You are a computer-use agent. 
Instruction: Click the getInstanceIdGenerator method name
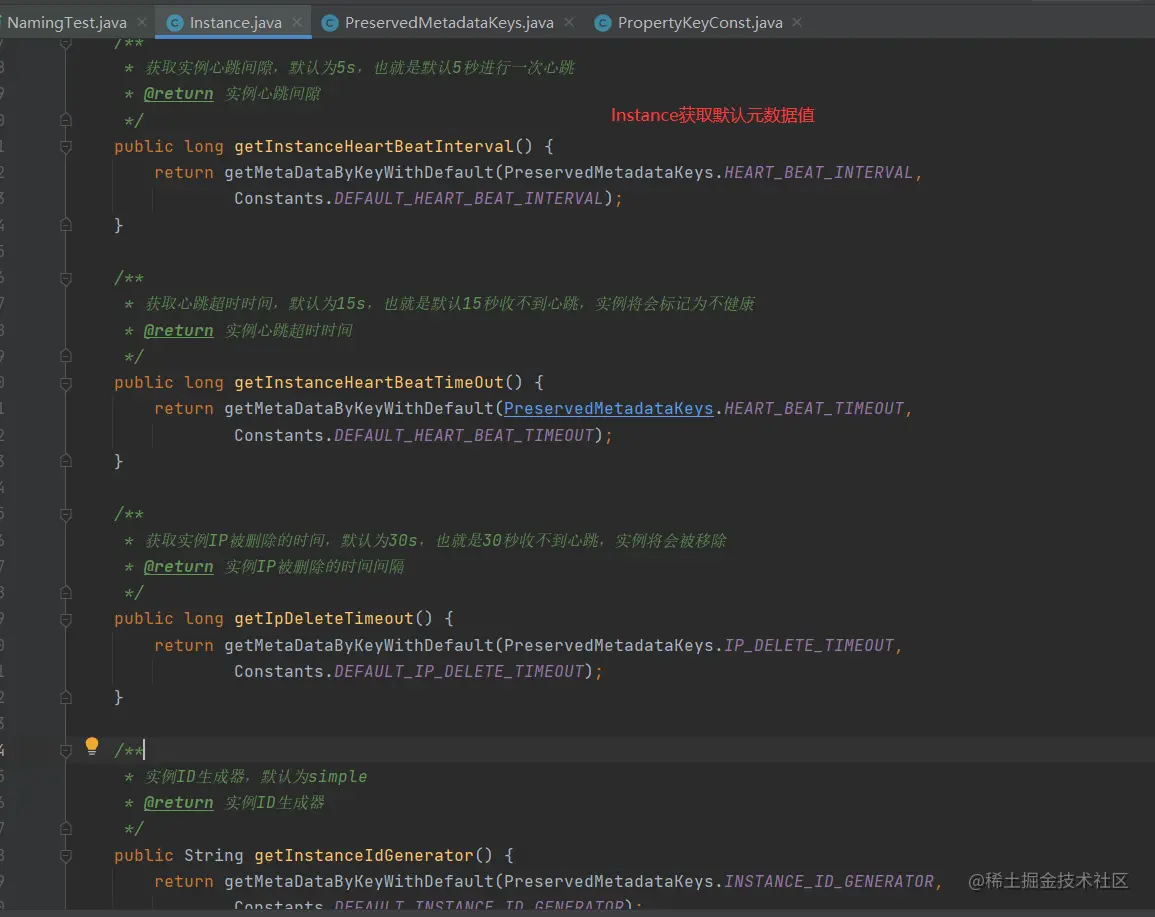point(364,855)
